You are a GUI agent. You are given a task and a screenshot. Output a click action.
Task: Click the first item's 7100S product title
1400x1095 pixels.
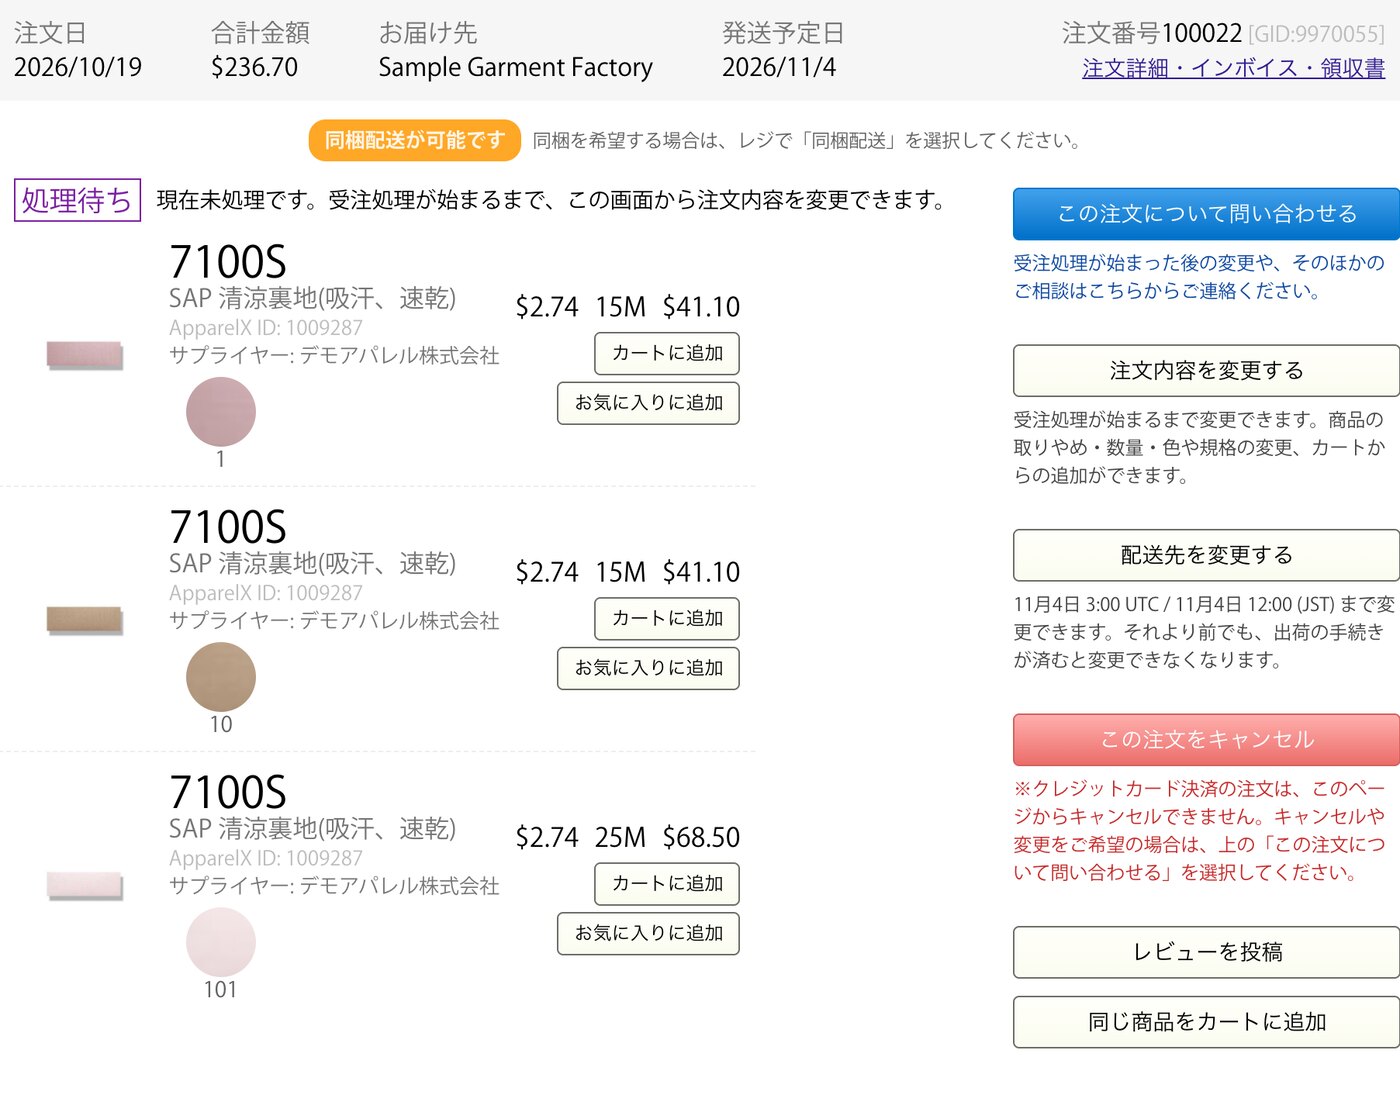click(228, 262)
